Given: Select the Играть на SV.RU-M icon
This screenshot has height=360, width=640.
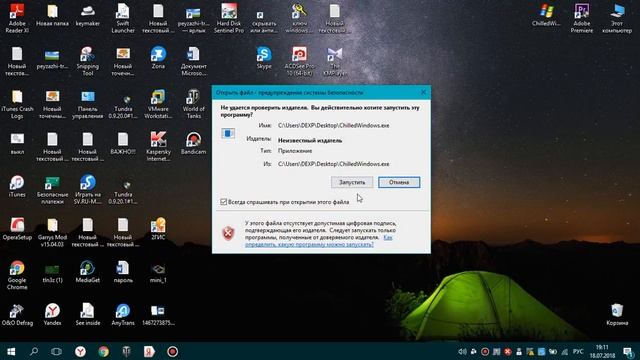Looking at the screenshot, I should click(x=87, y=190).
